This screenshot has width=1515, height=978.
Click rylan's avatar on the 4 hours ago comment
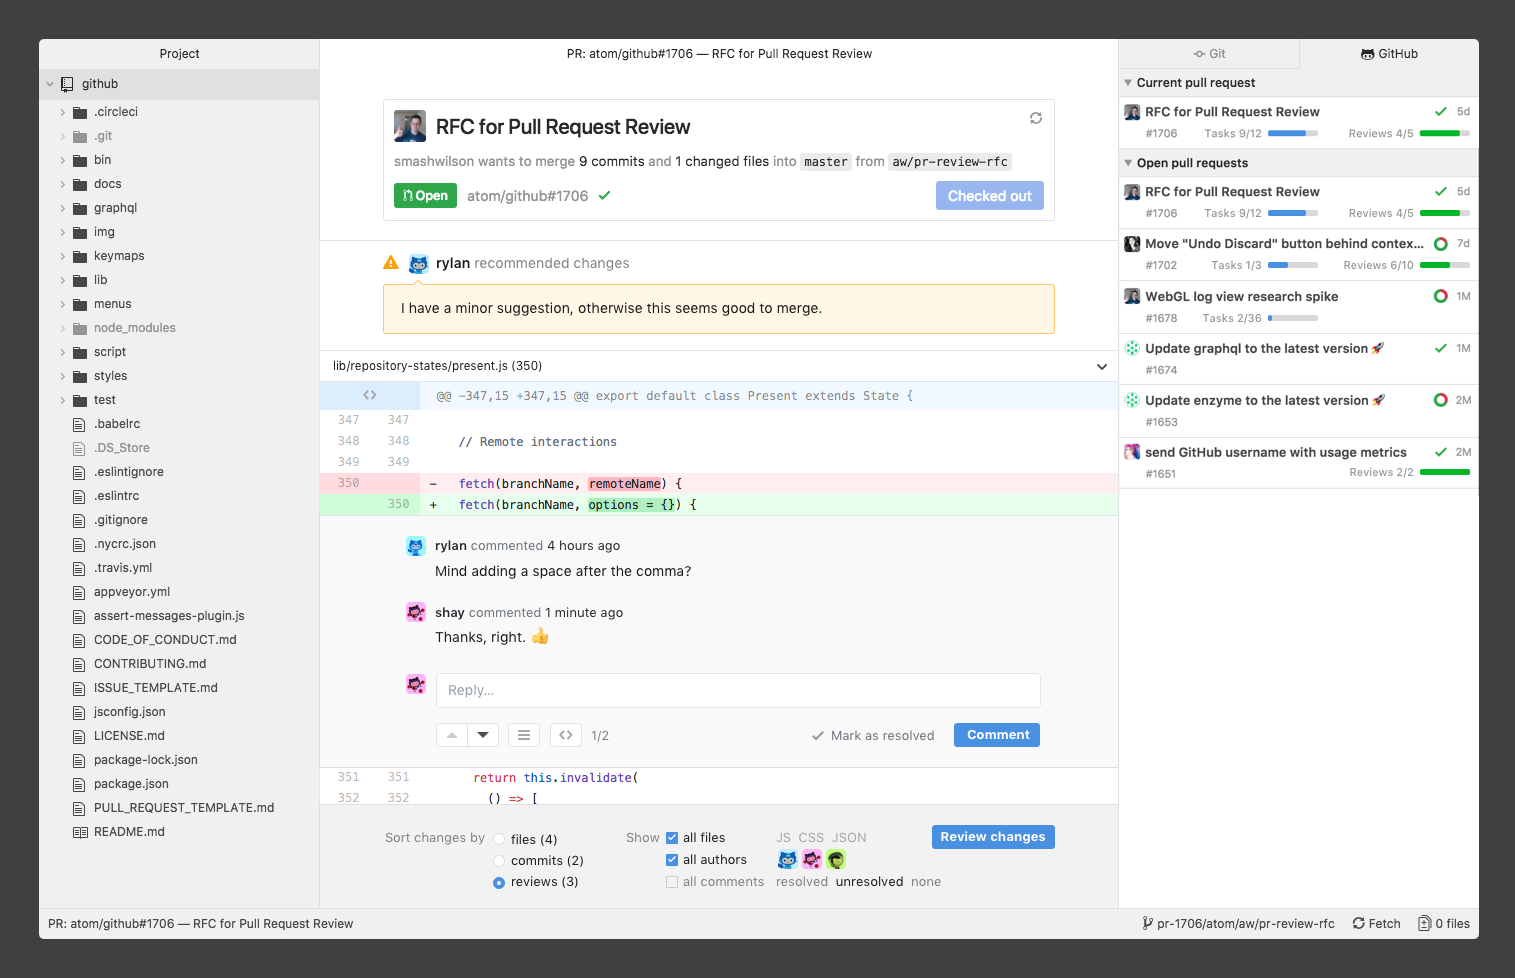tap(416, 546)
